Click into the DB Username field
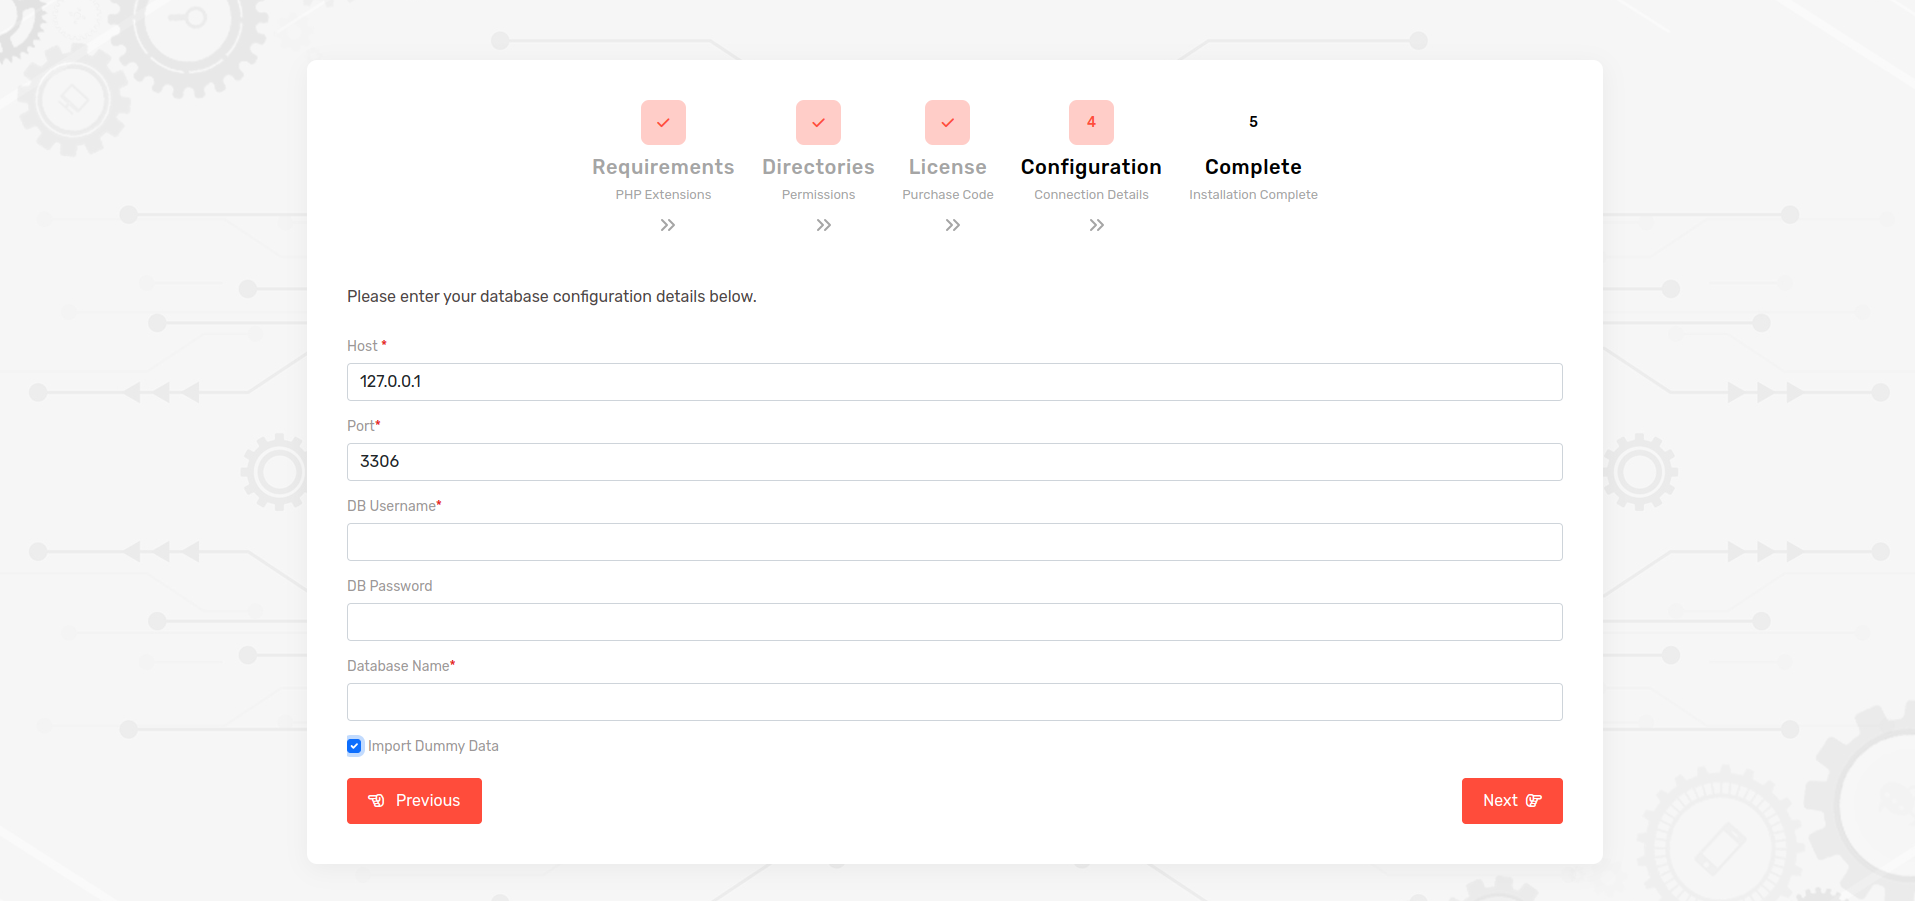The image size is (1915, 901). point(954,542)
